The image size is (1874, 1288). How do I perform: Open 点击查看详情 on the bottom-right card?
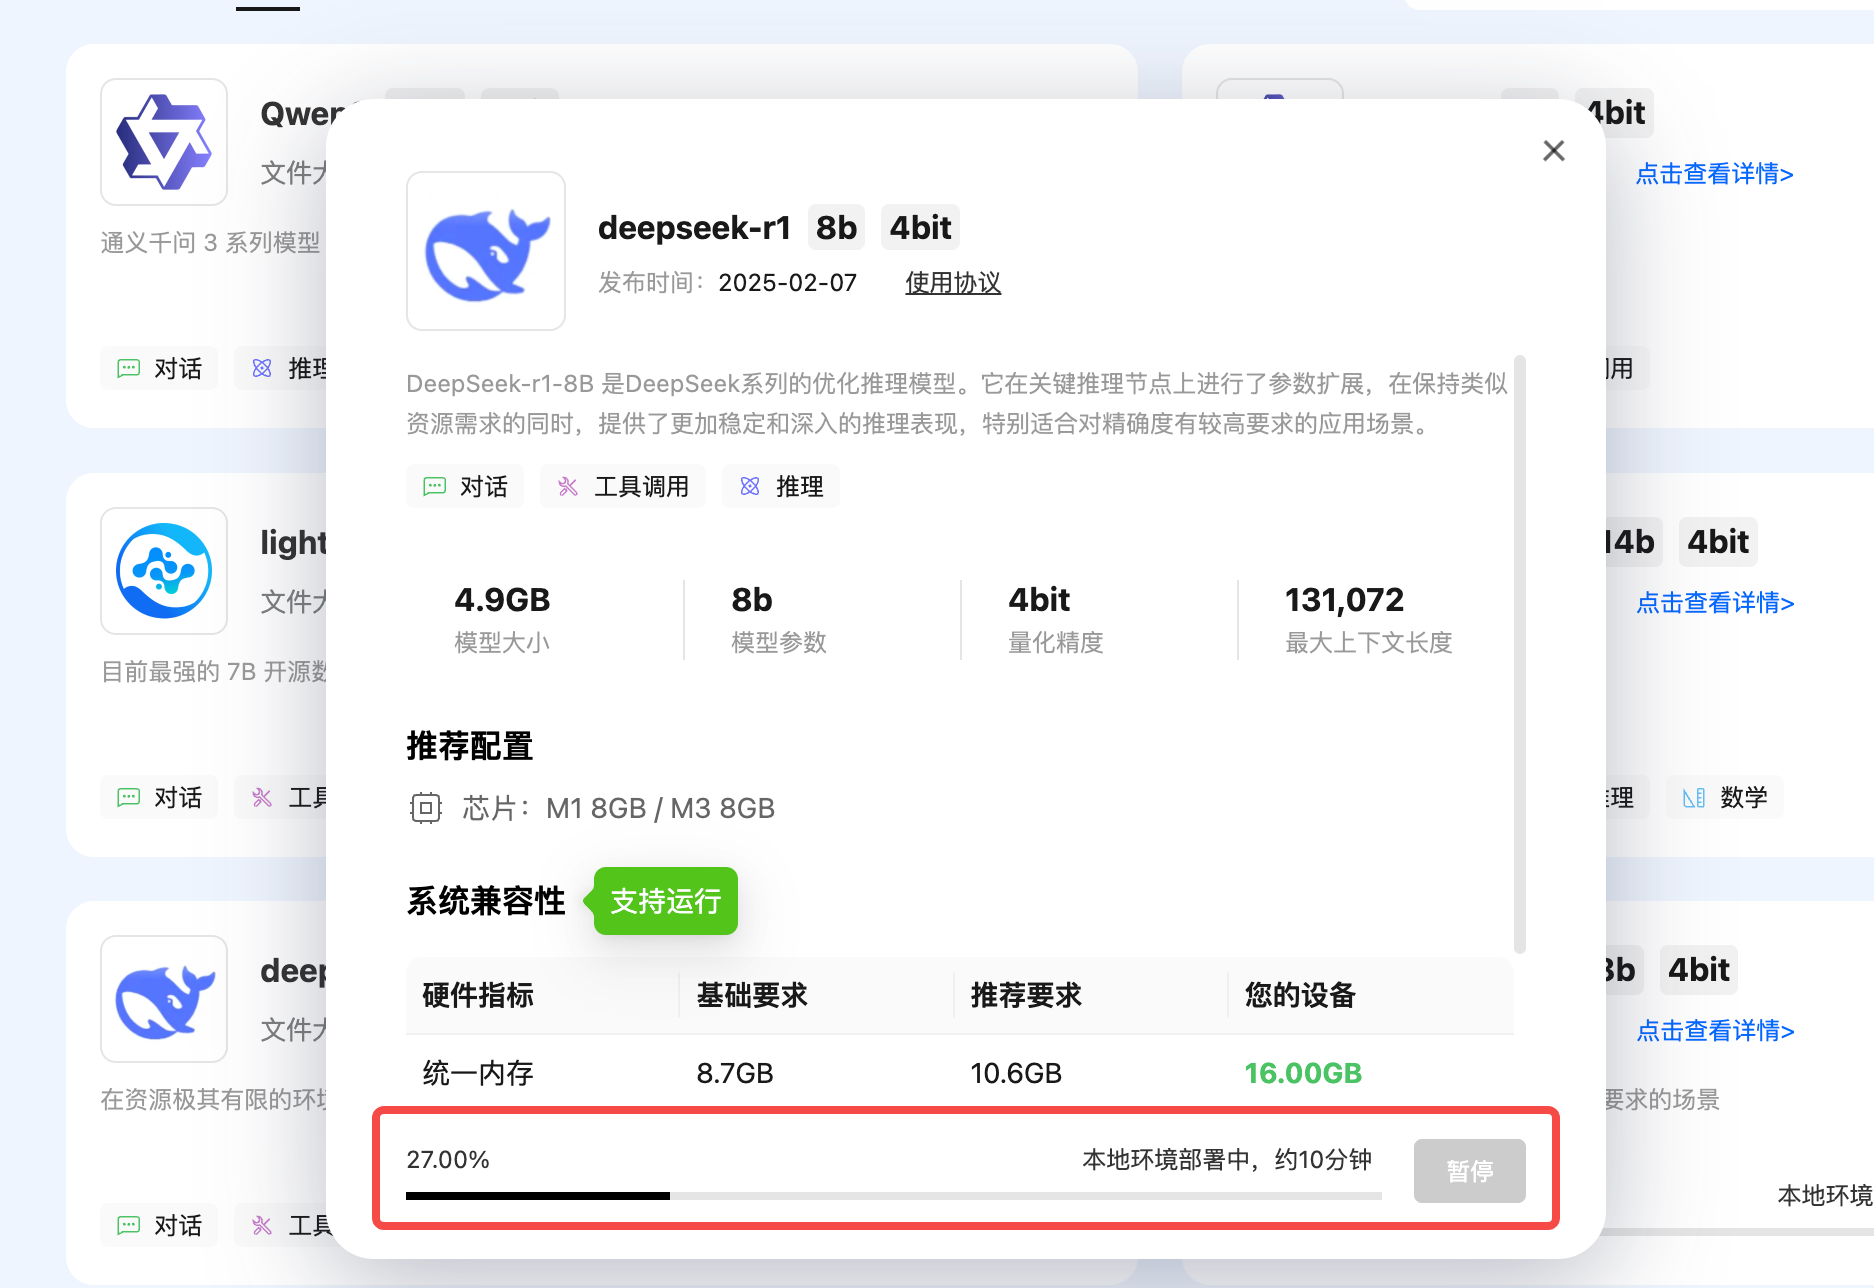click(1715, 1031)
